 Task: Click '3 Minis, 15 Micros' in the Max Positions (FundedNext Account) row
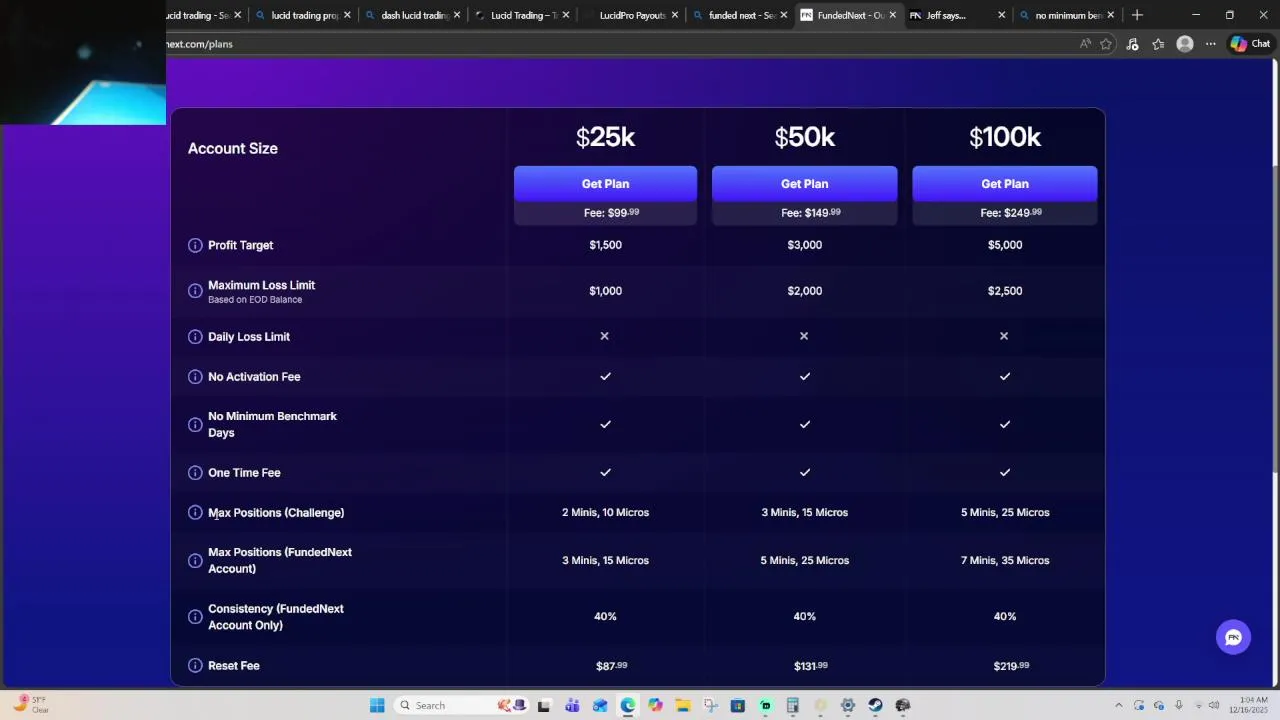click(x=605, y=561)
